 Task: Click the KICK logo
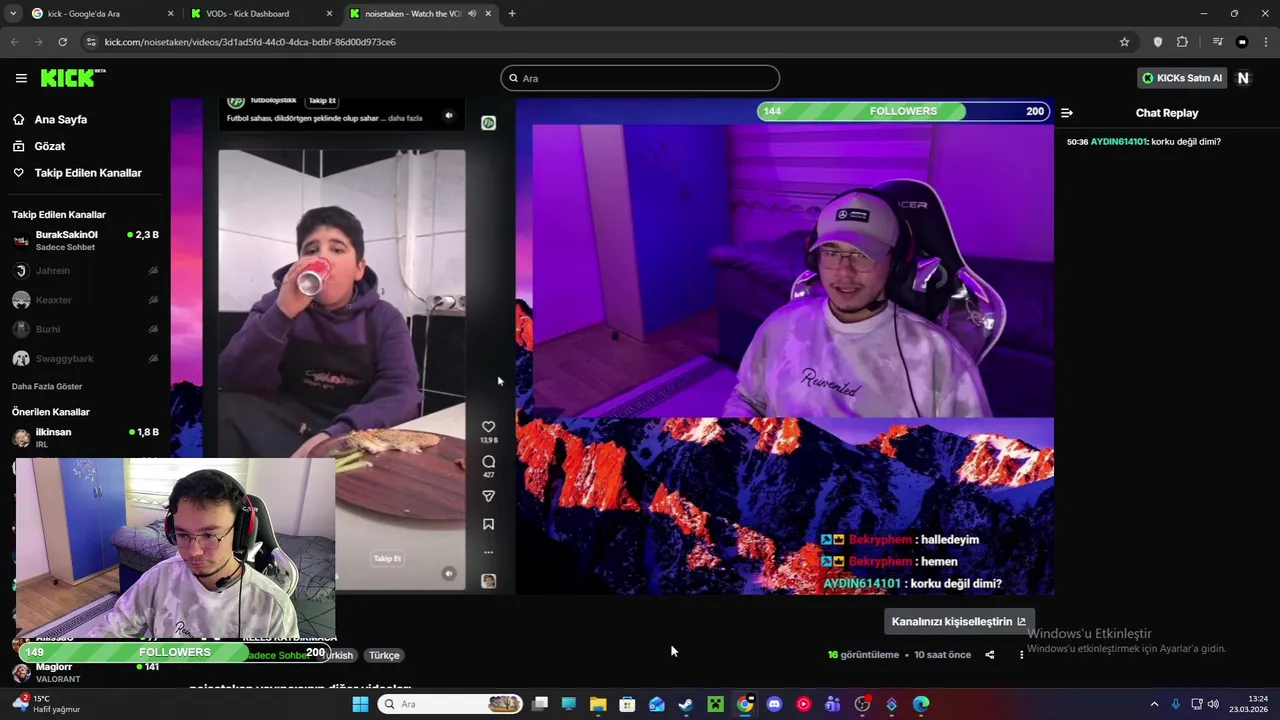pyautogui.click(x=73, y=78)
